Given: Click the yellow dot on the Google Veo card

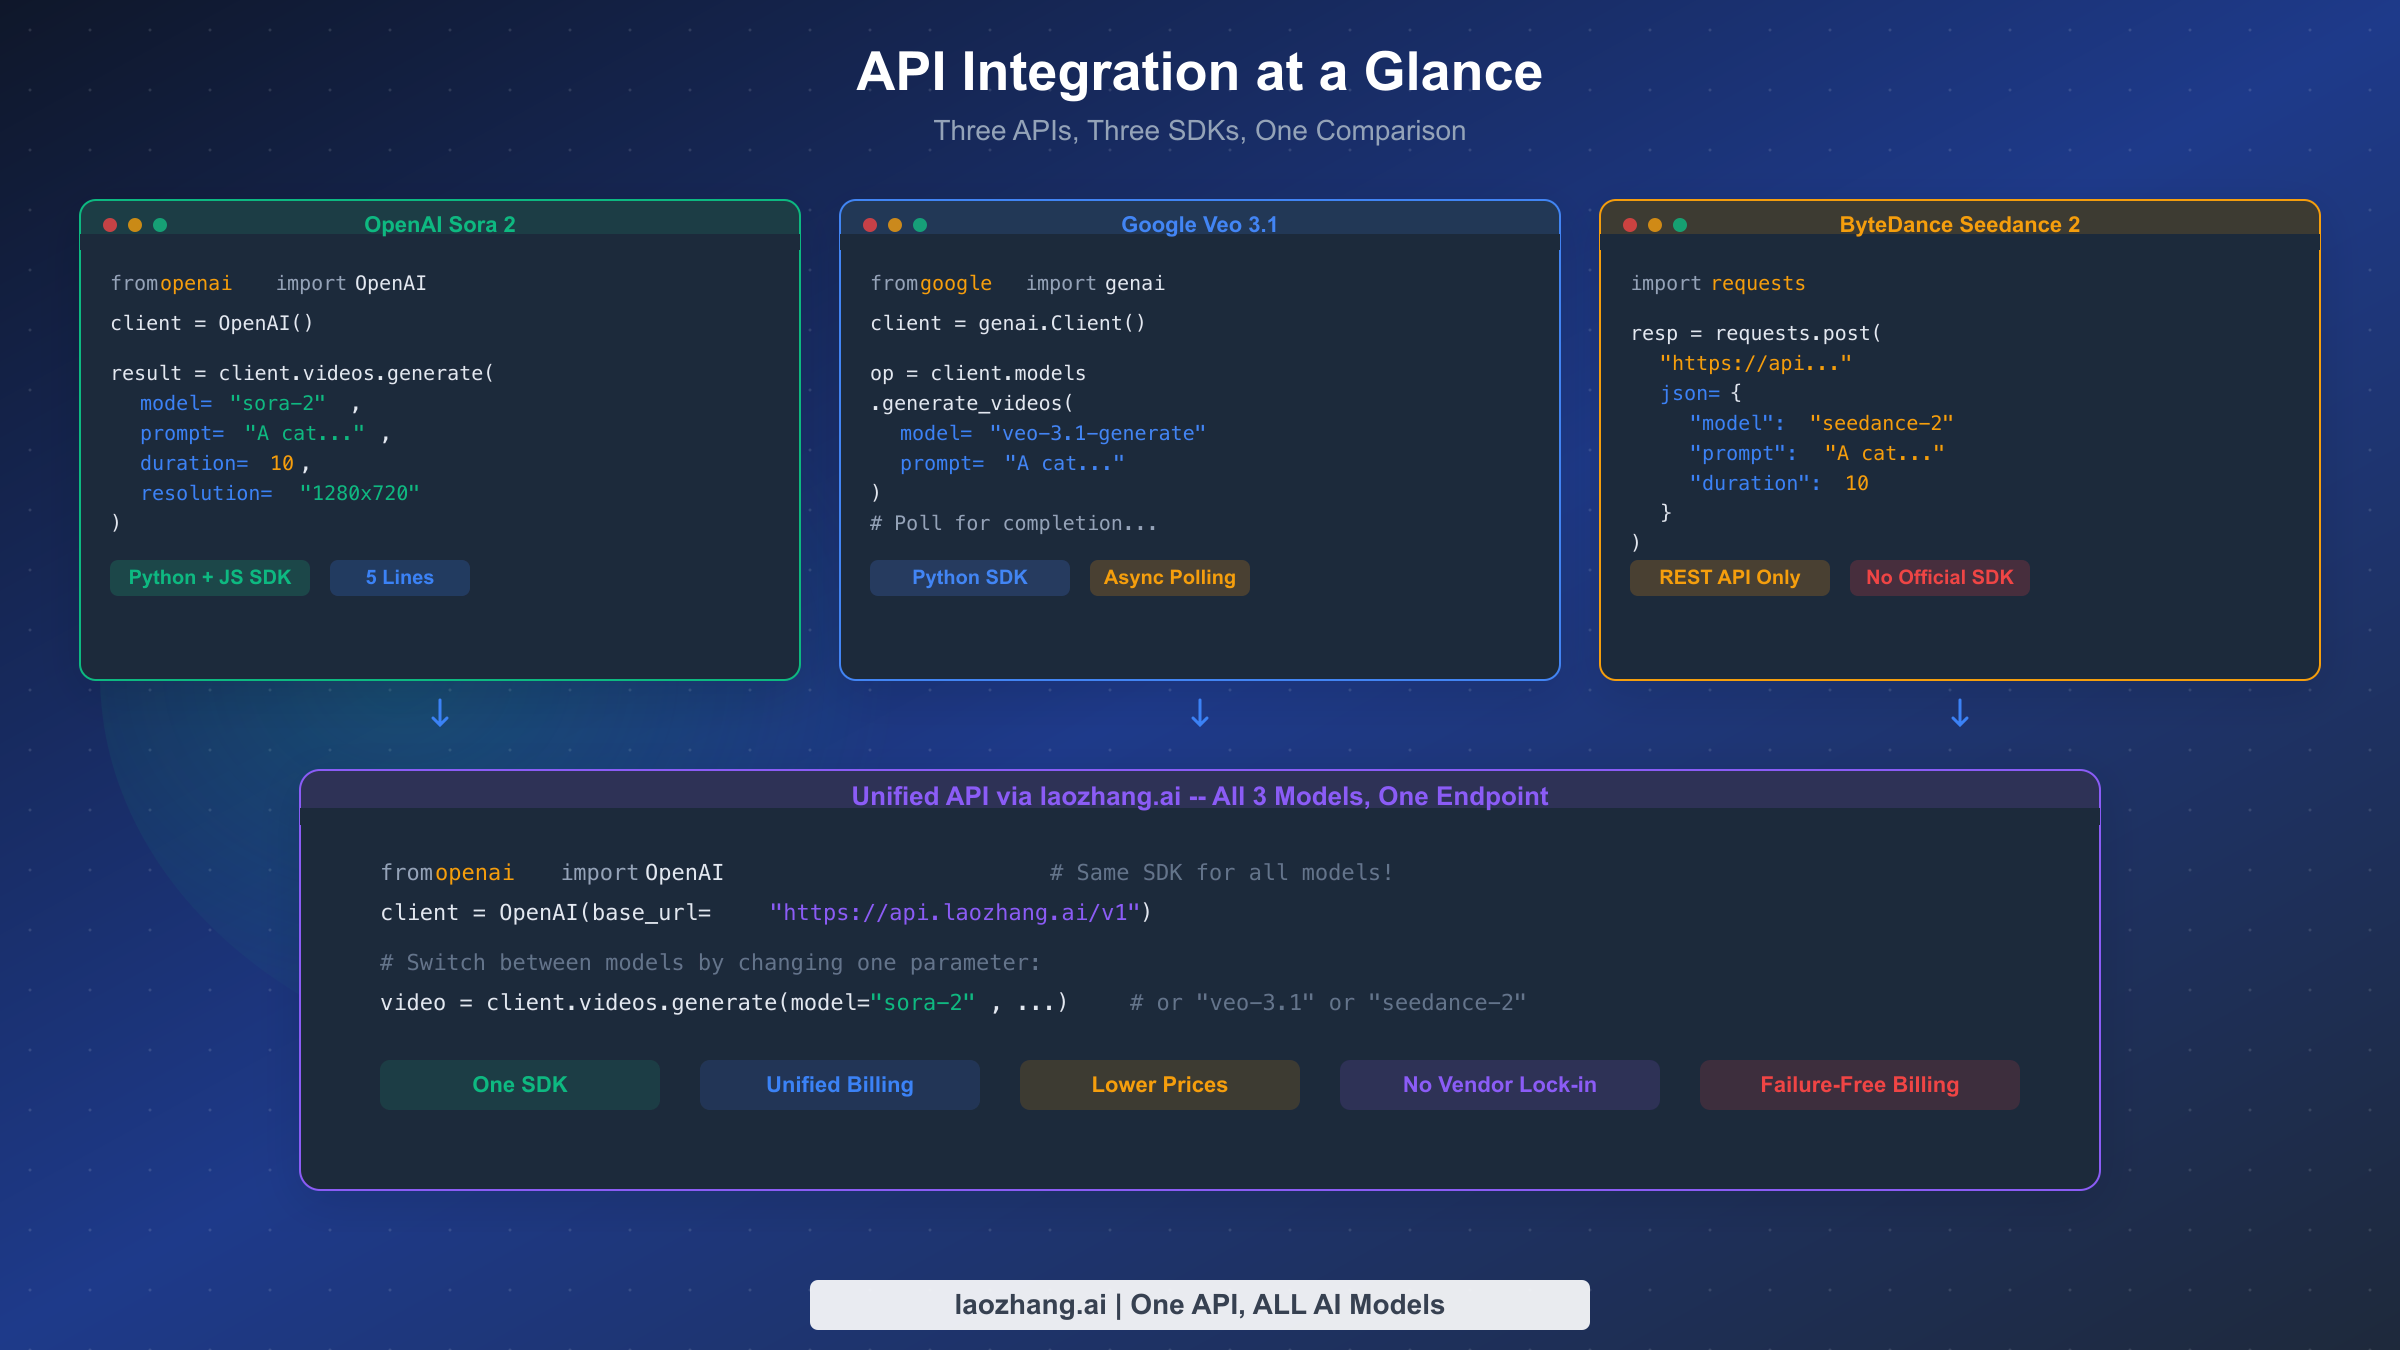Looking at the screenshot, I should click(x=895, y=225).
